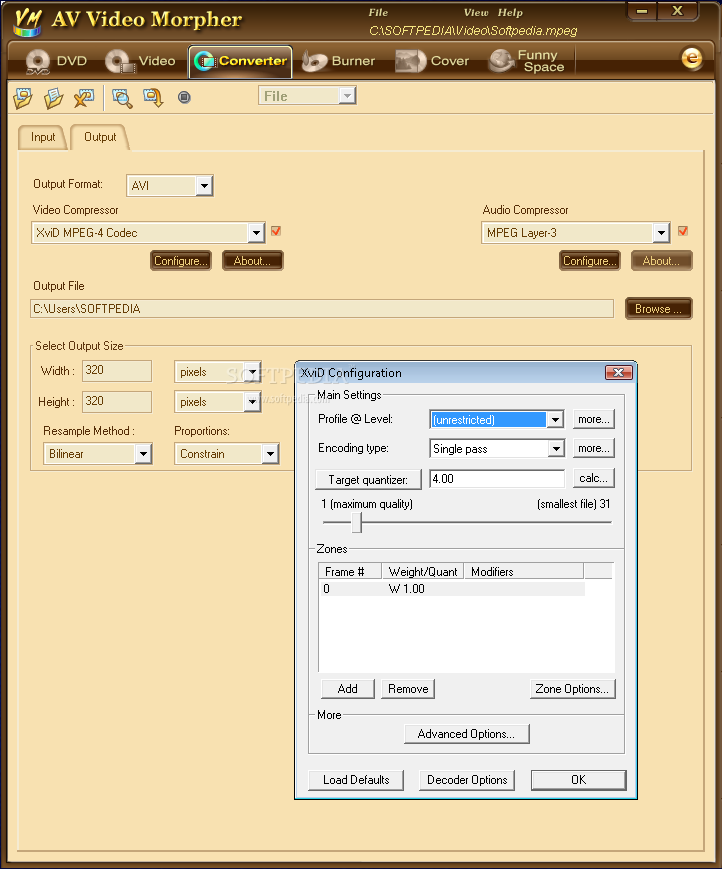Open the Width units pixels dropdown
Screen dimensions: 722x869
(x=252, y=372)
